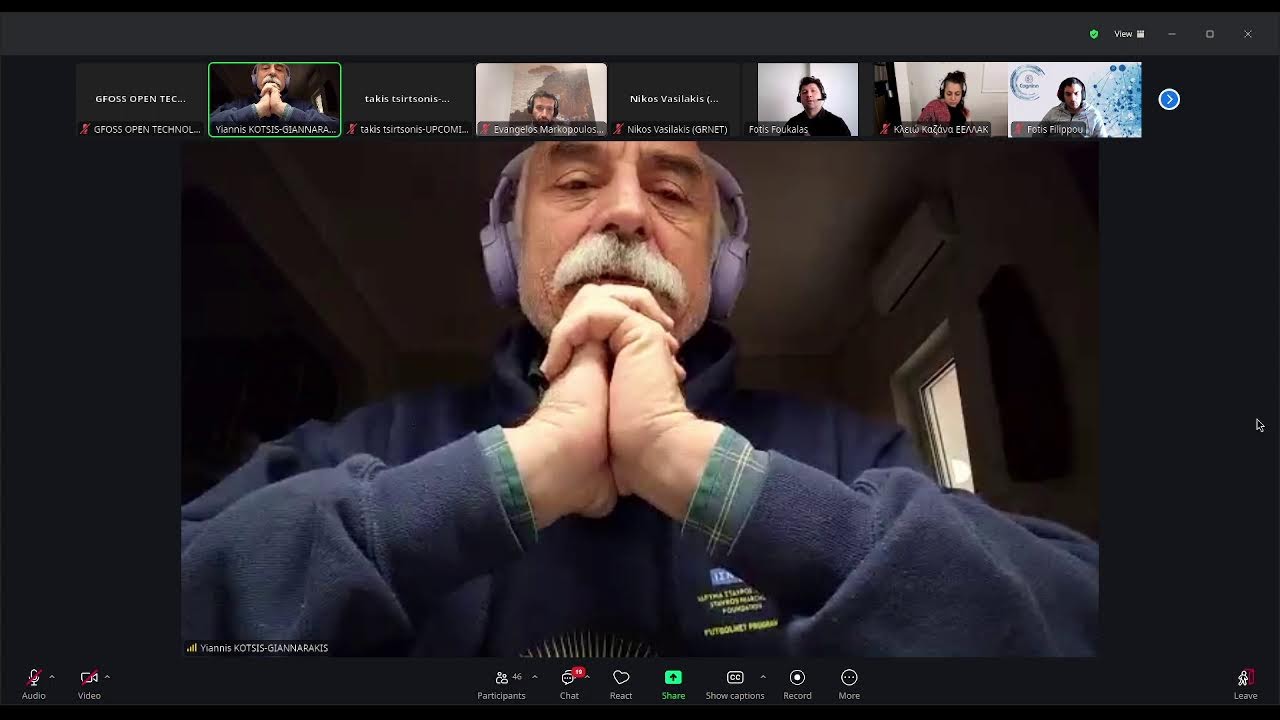
Task: Expand the Chat options caret
Action: [x=587, y=677]
